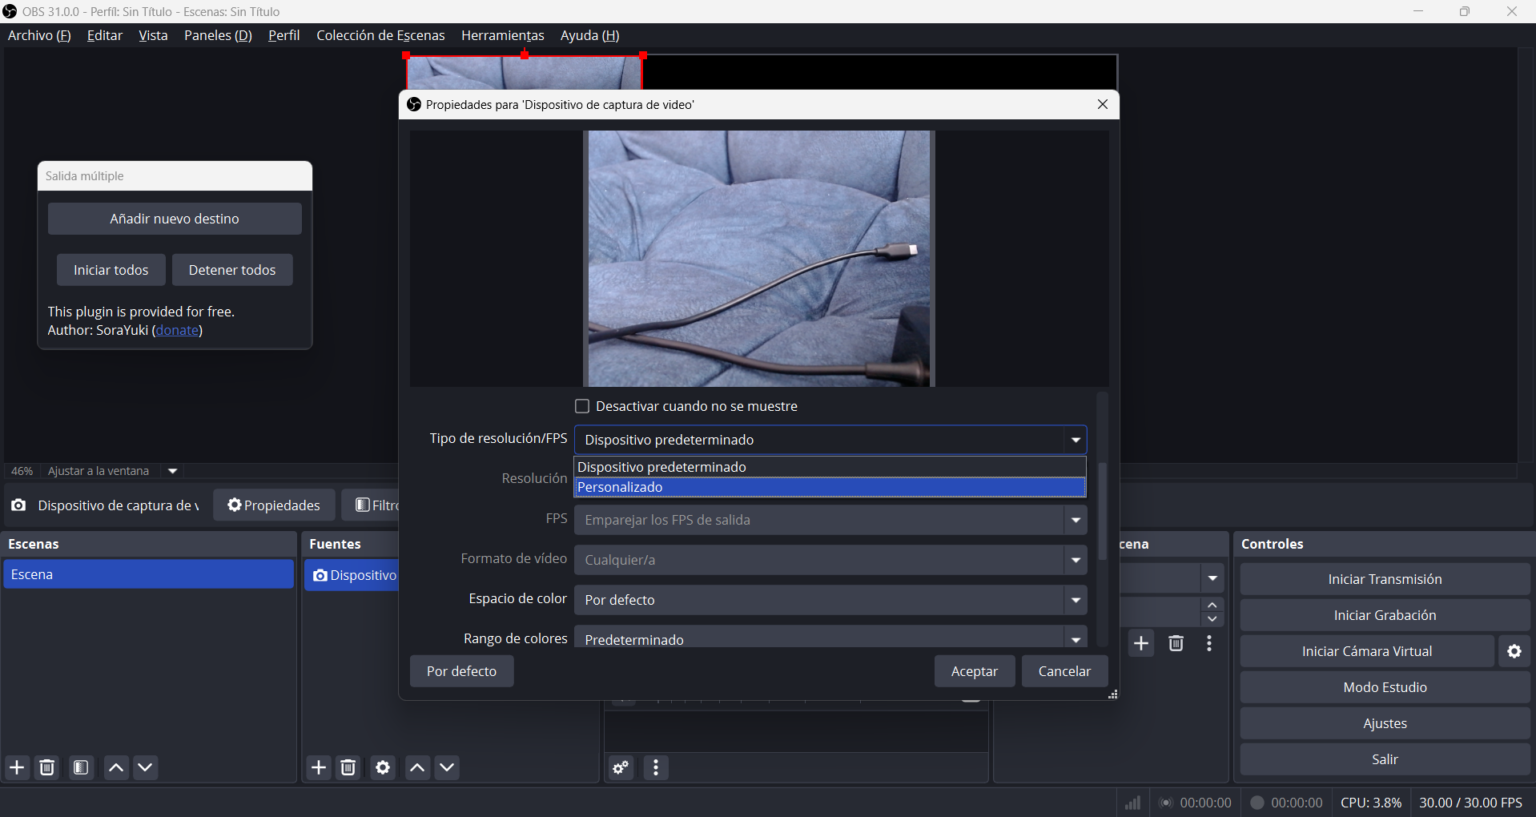Follow the donate link
1536x817 pixels.
coord(177,330)
